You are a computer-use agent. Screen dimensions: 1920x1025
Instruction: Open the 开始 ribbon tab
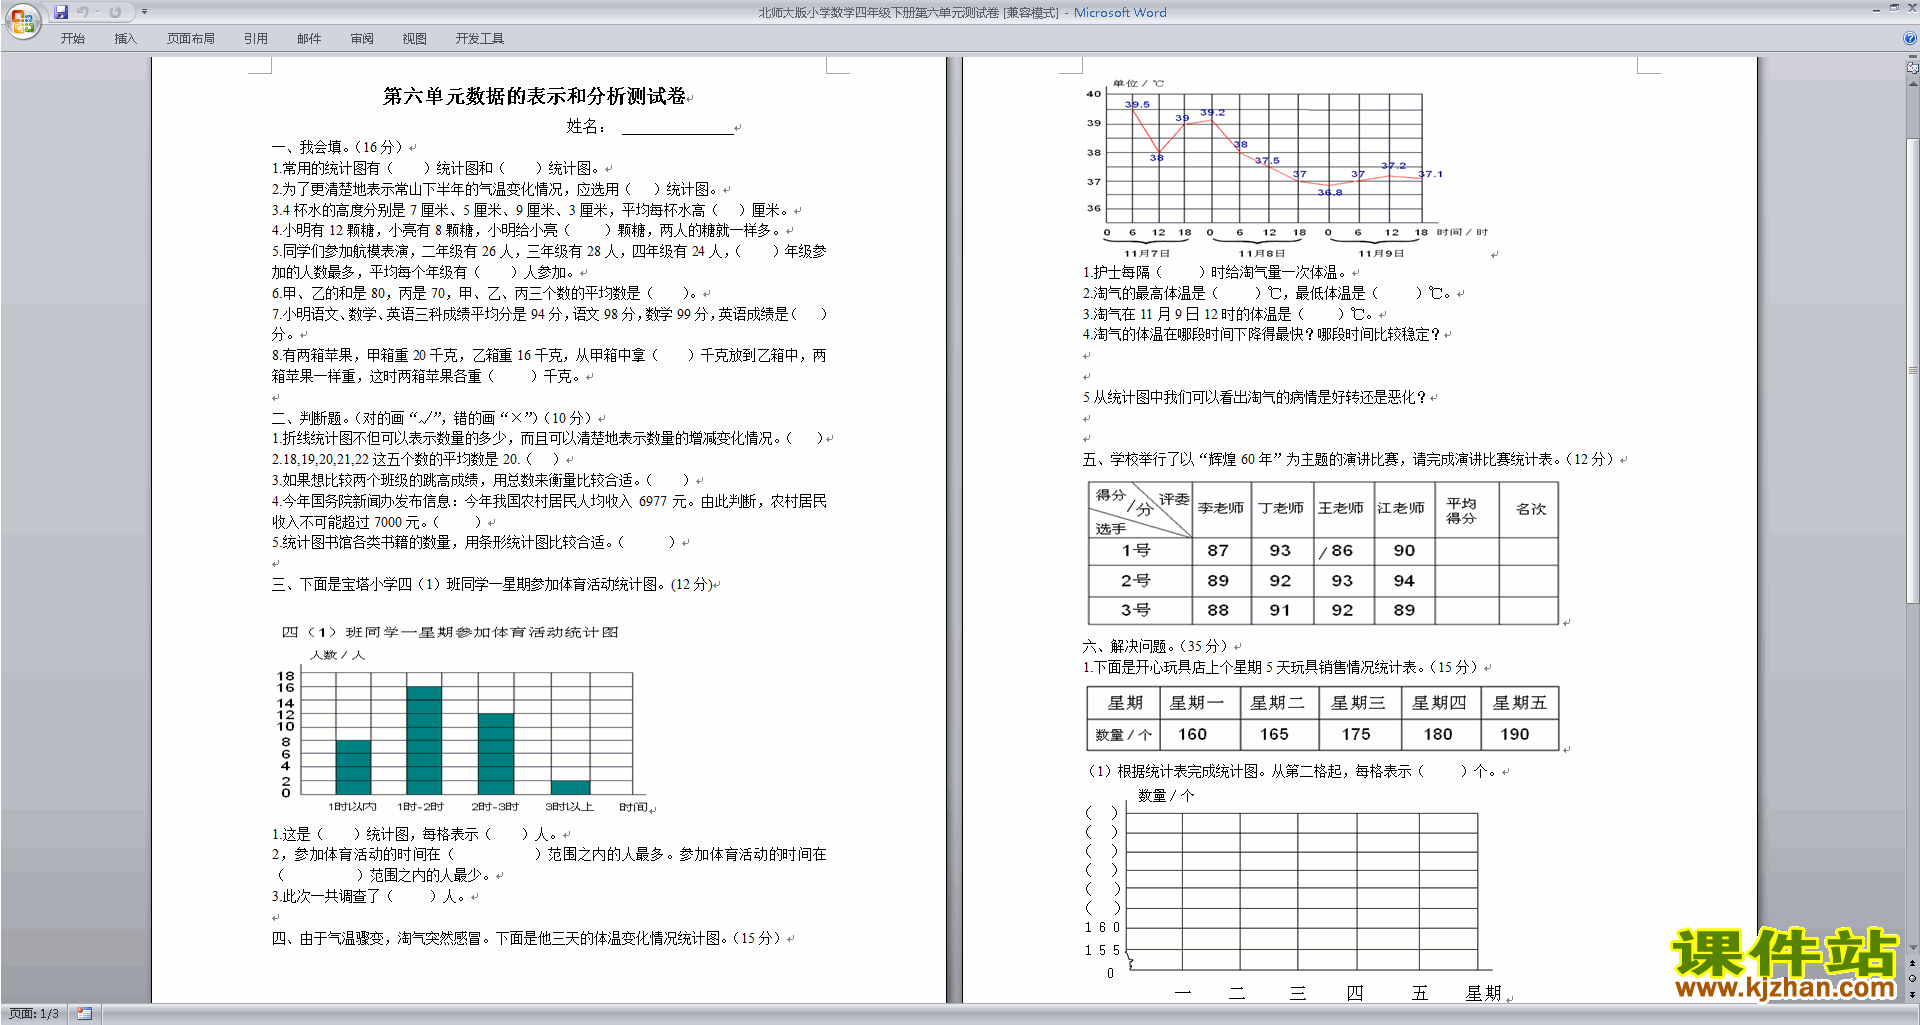(72, 38)
